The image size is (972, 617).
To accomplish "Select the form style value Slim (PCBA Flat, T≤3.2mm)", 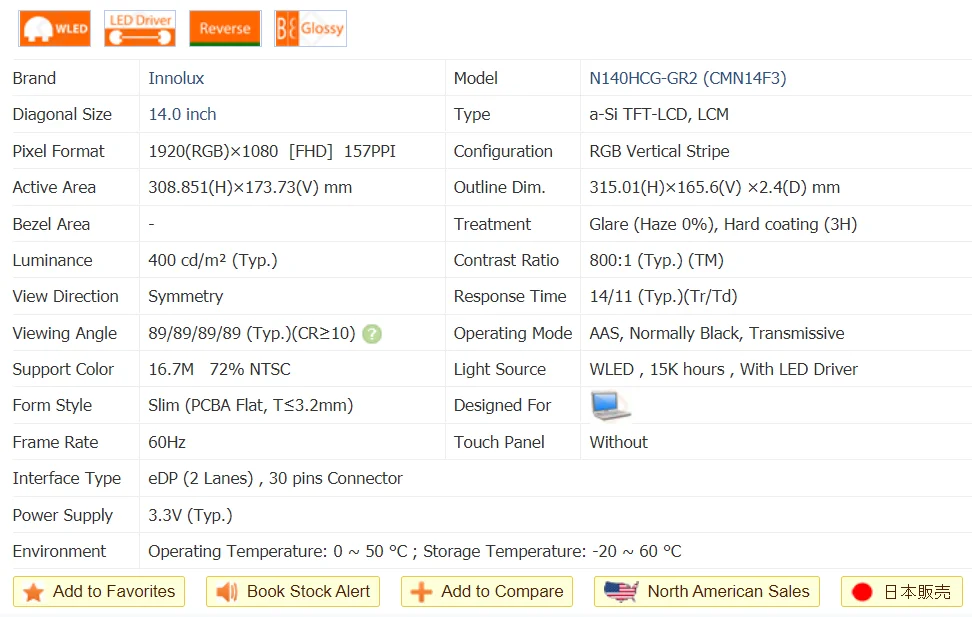I will coord(250,406).
